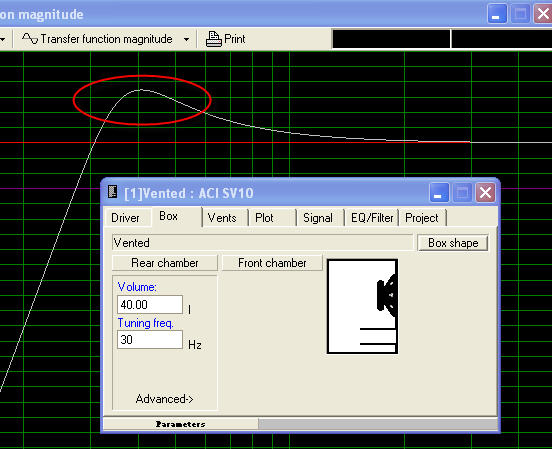The width and height of the screenshot is (552, 449).
Task: Click the Print printer icon
Action: [213, 39]
